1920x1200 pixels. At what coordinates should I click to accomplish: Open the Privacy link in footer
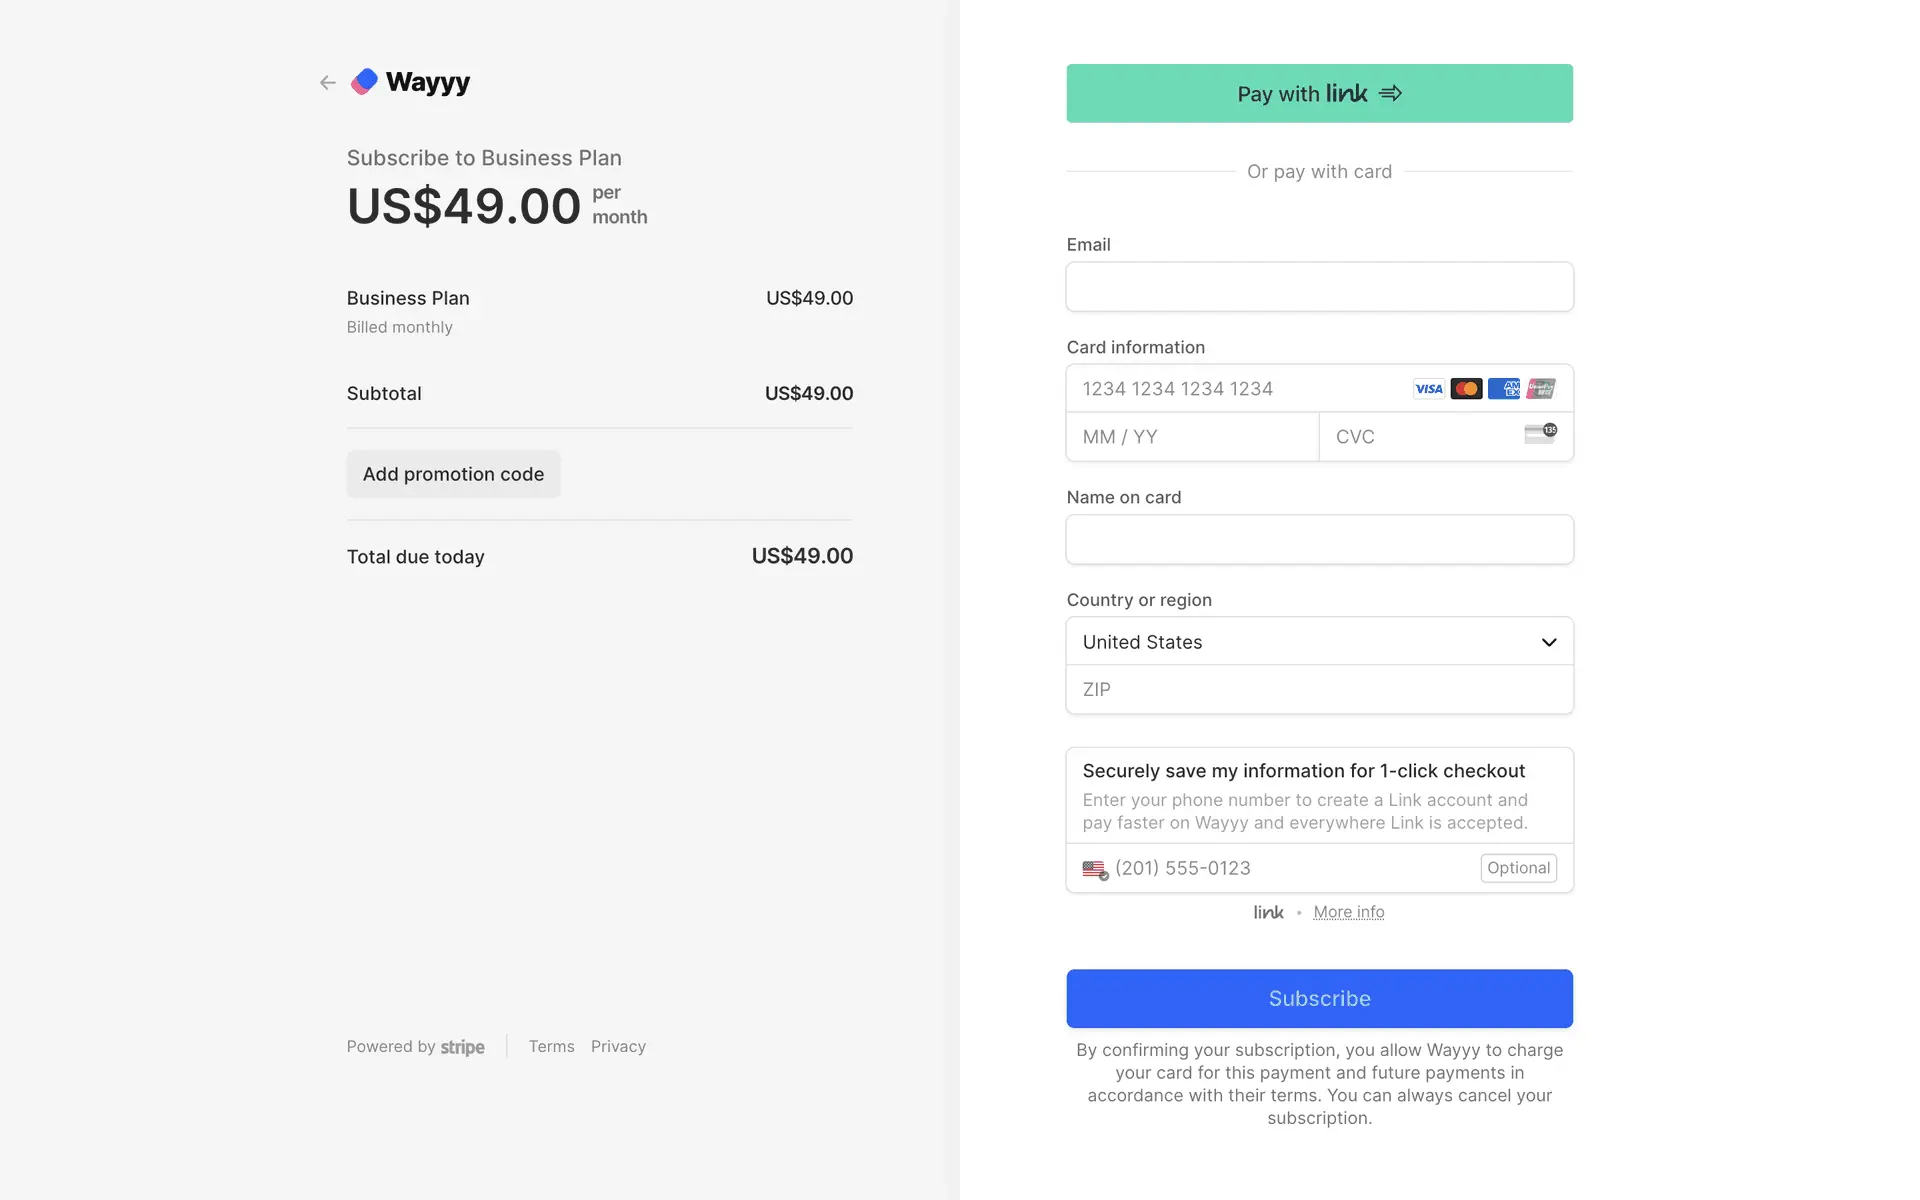pos(618,1046)
